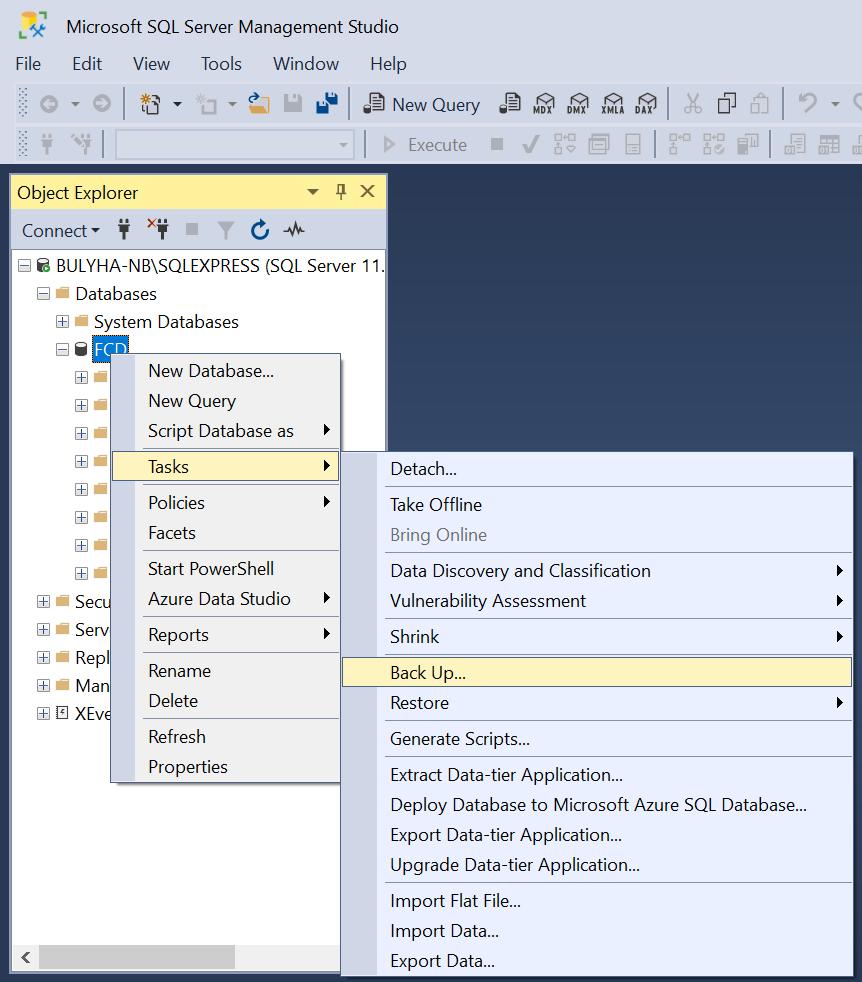Image resolution: width=862 pixels, height=982 pixels.
Task: Click the Cut scissors icon
Action: 692,103
